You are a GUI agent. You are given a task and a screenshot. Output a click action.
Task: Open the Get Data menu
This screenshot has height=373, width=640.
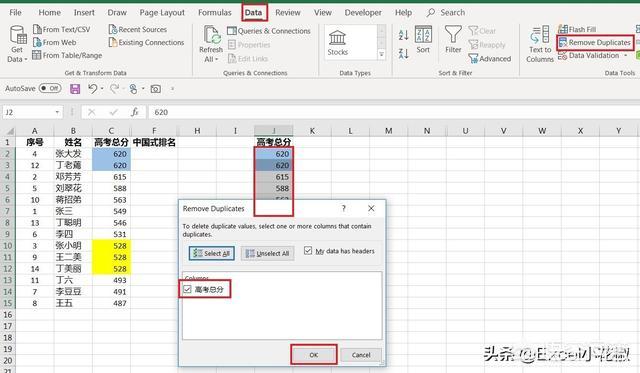[17, 44]
